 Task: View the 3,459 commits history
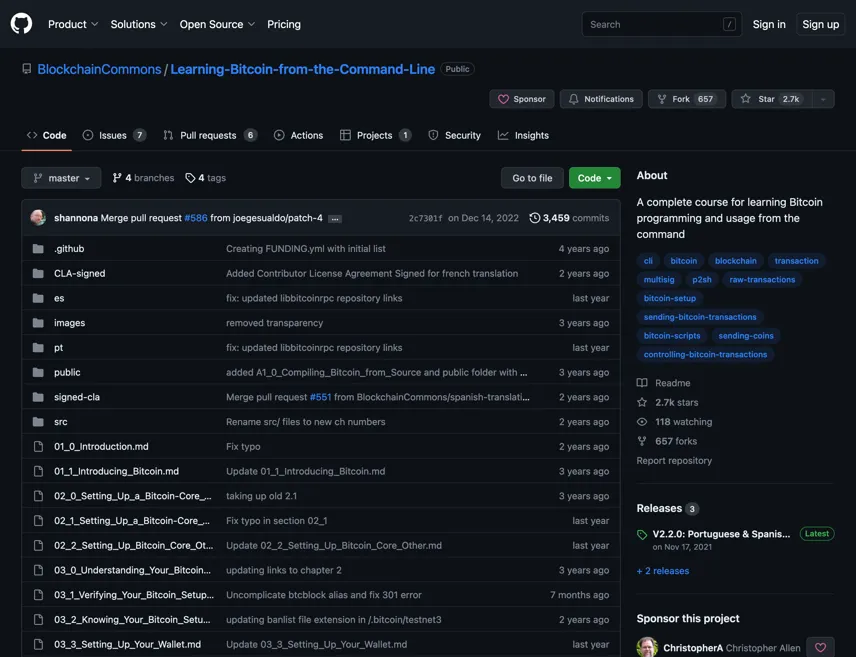click(569, 218)
